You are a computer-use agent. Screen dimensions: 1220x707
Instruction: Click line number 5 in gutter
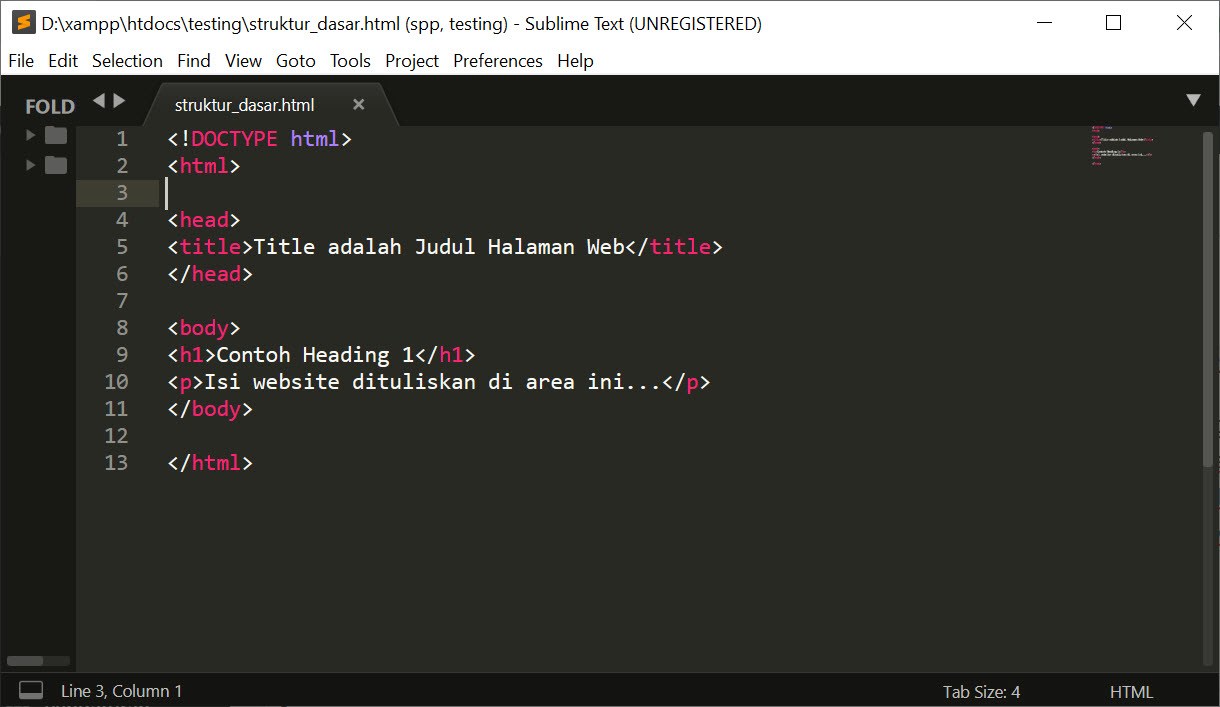click(x=122, y=247)
